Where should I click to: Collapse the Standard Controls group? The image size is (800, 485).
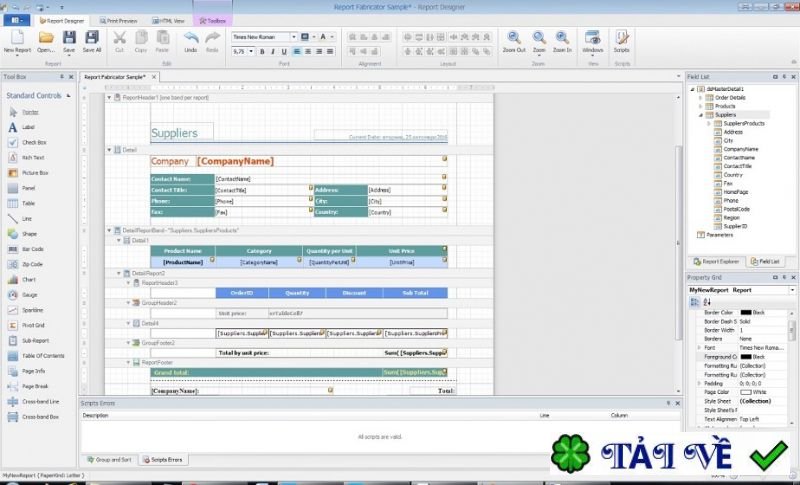tap(69, 96)
